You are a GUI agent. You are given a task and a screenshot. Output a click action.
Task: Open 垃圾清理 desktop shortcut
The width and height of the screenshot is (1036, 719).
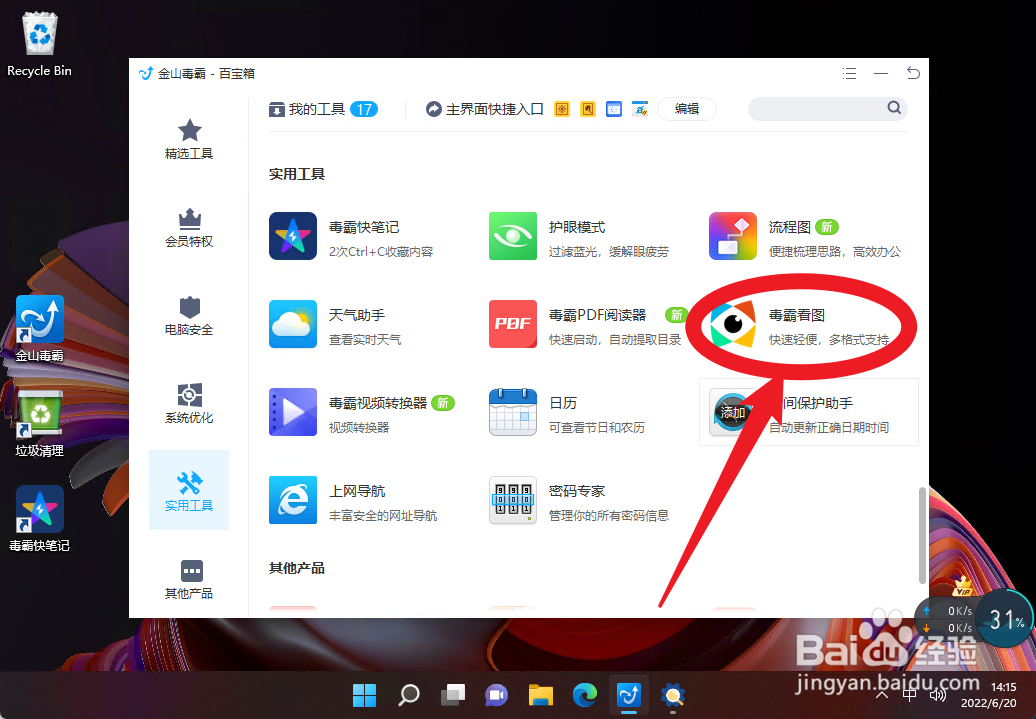[x=40, y=424]
